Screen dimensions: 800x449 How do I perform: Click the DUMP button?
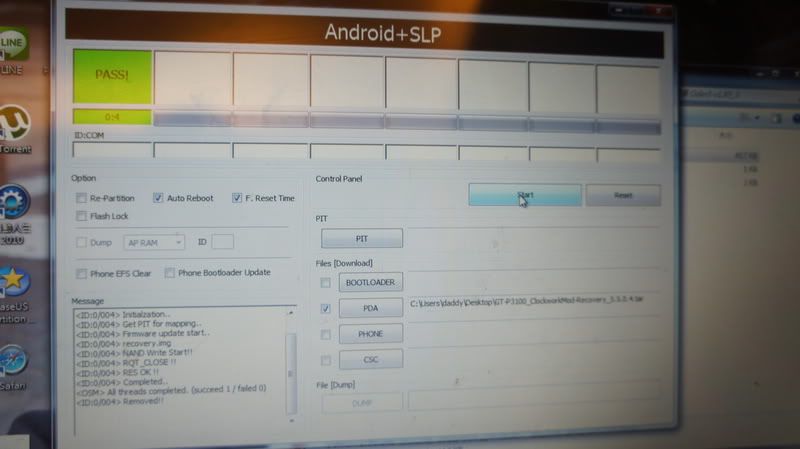point(362,403)
